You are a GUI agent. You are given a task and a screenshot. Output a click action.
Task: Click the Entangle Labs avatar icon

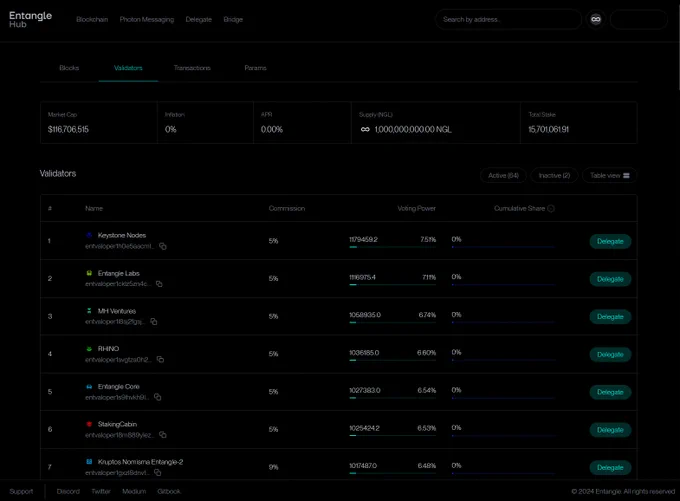pyautogui.click(x=89, y=273)
